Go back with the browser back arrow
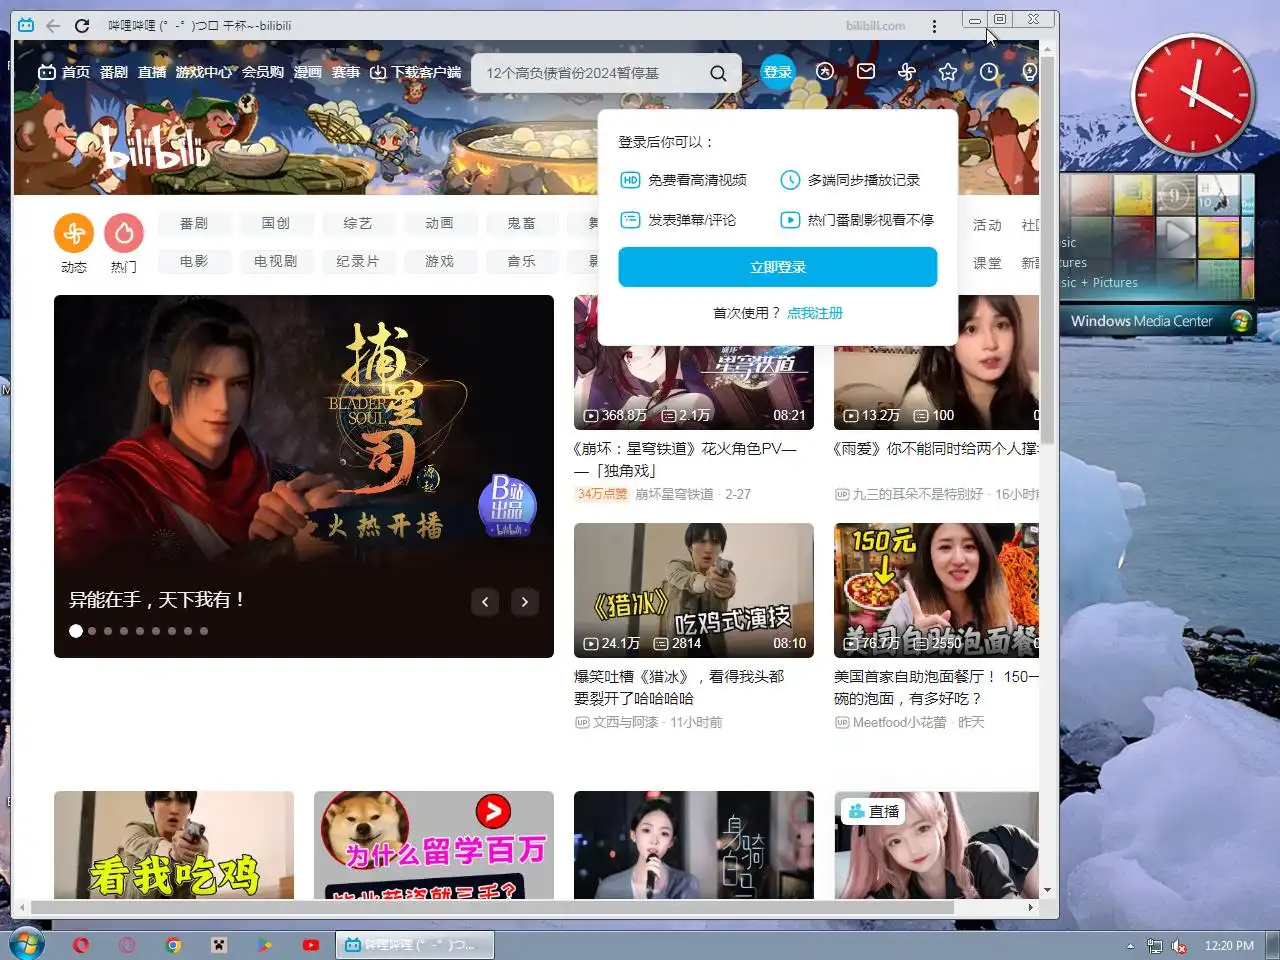This screenshot has width=1280, height=960. click(x=53, y=26)
